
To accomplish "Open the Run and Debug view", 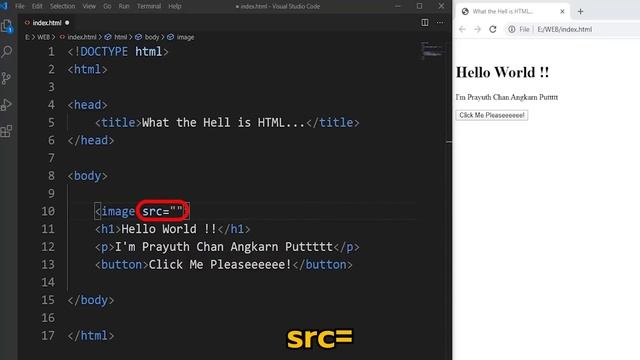I will click(x=7, y=104).
